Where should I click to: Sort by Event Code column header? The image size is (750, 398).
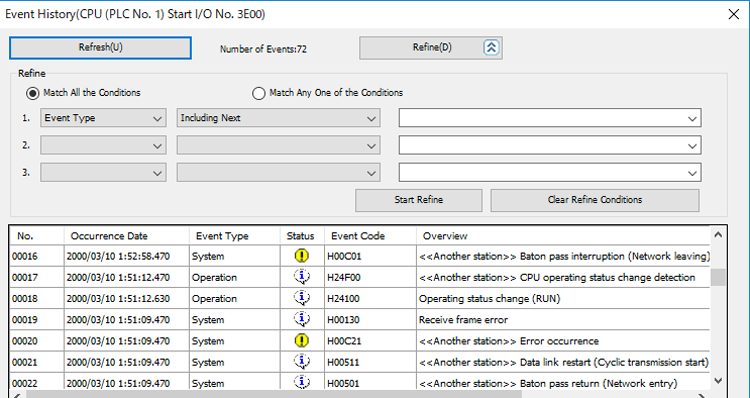pyautogui.click(x=370, y=236)
